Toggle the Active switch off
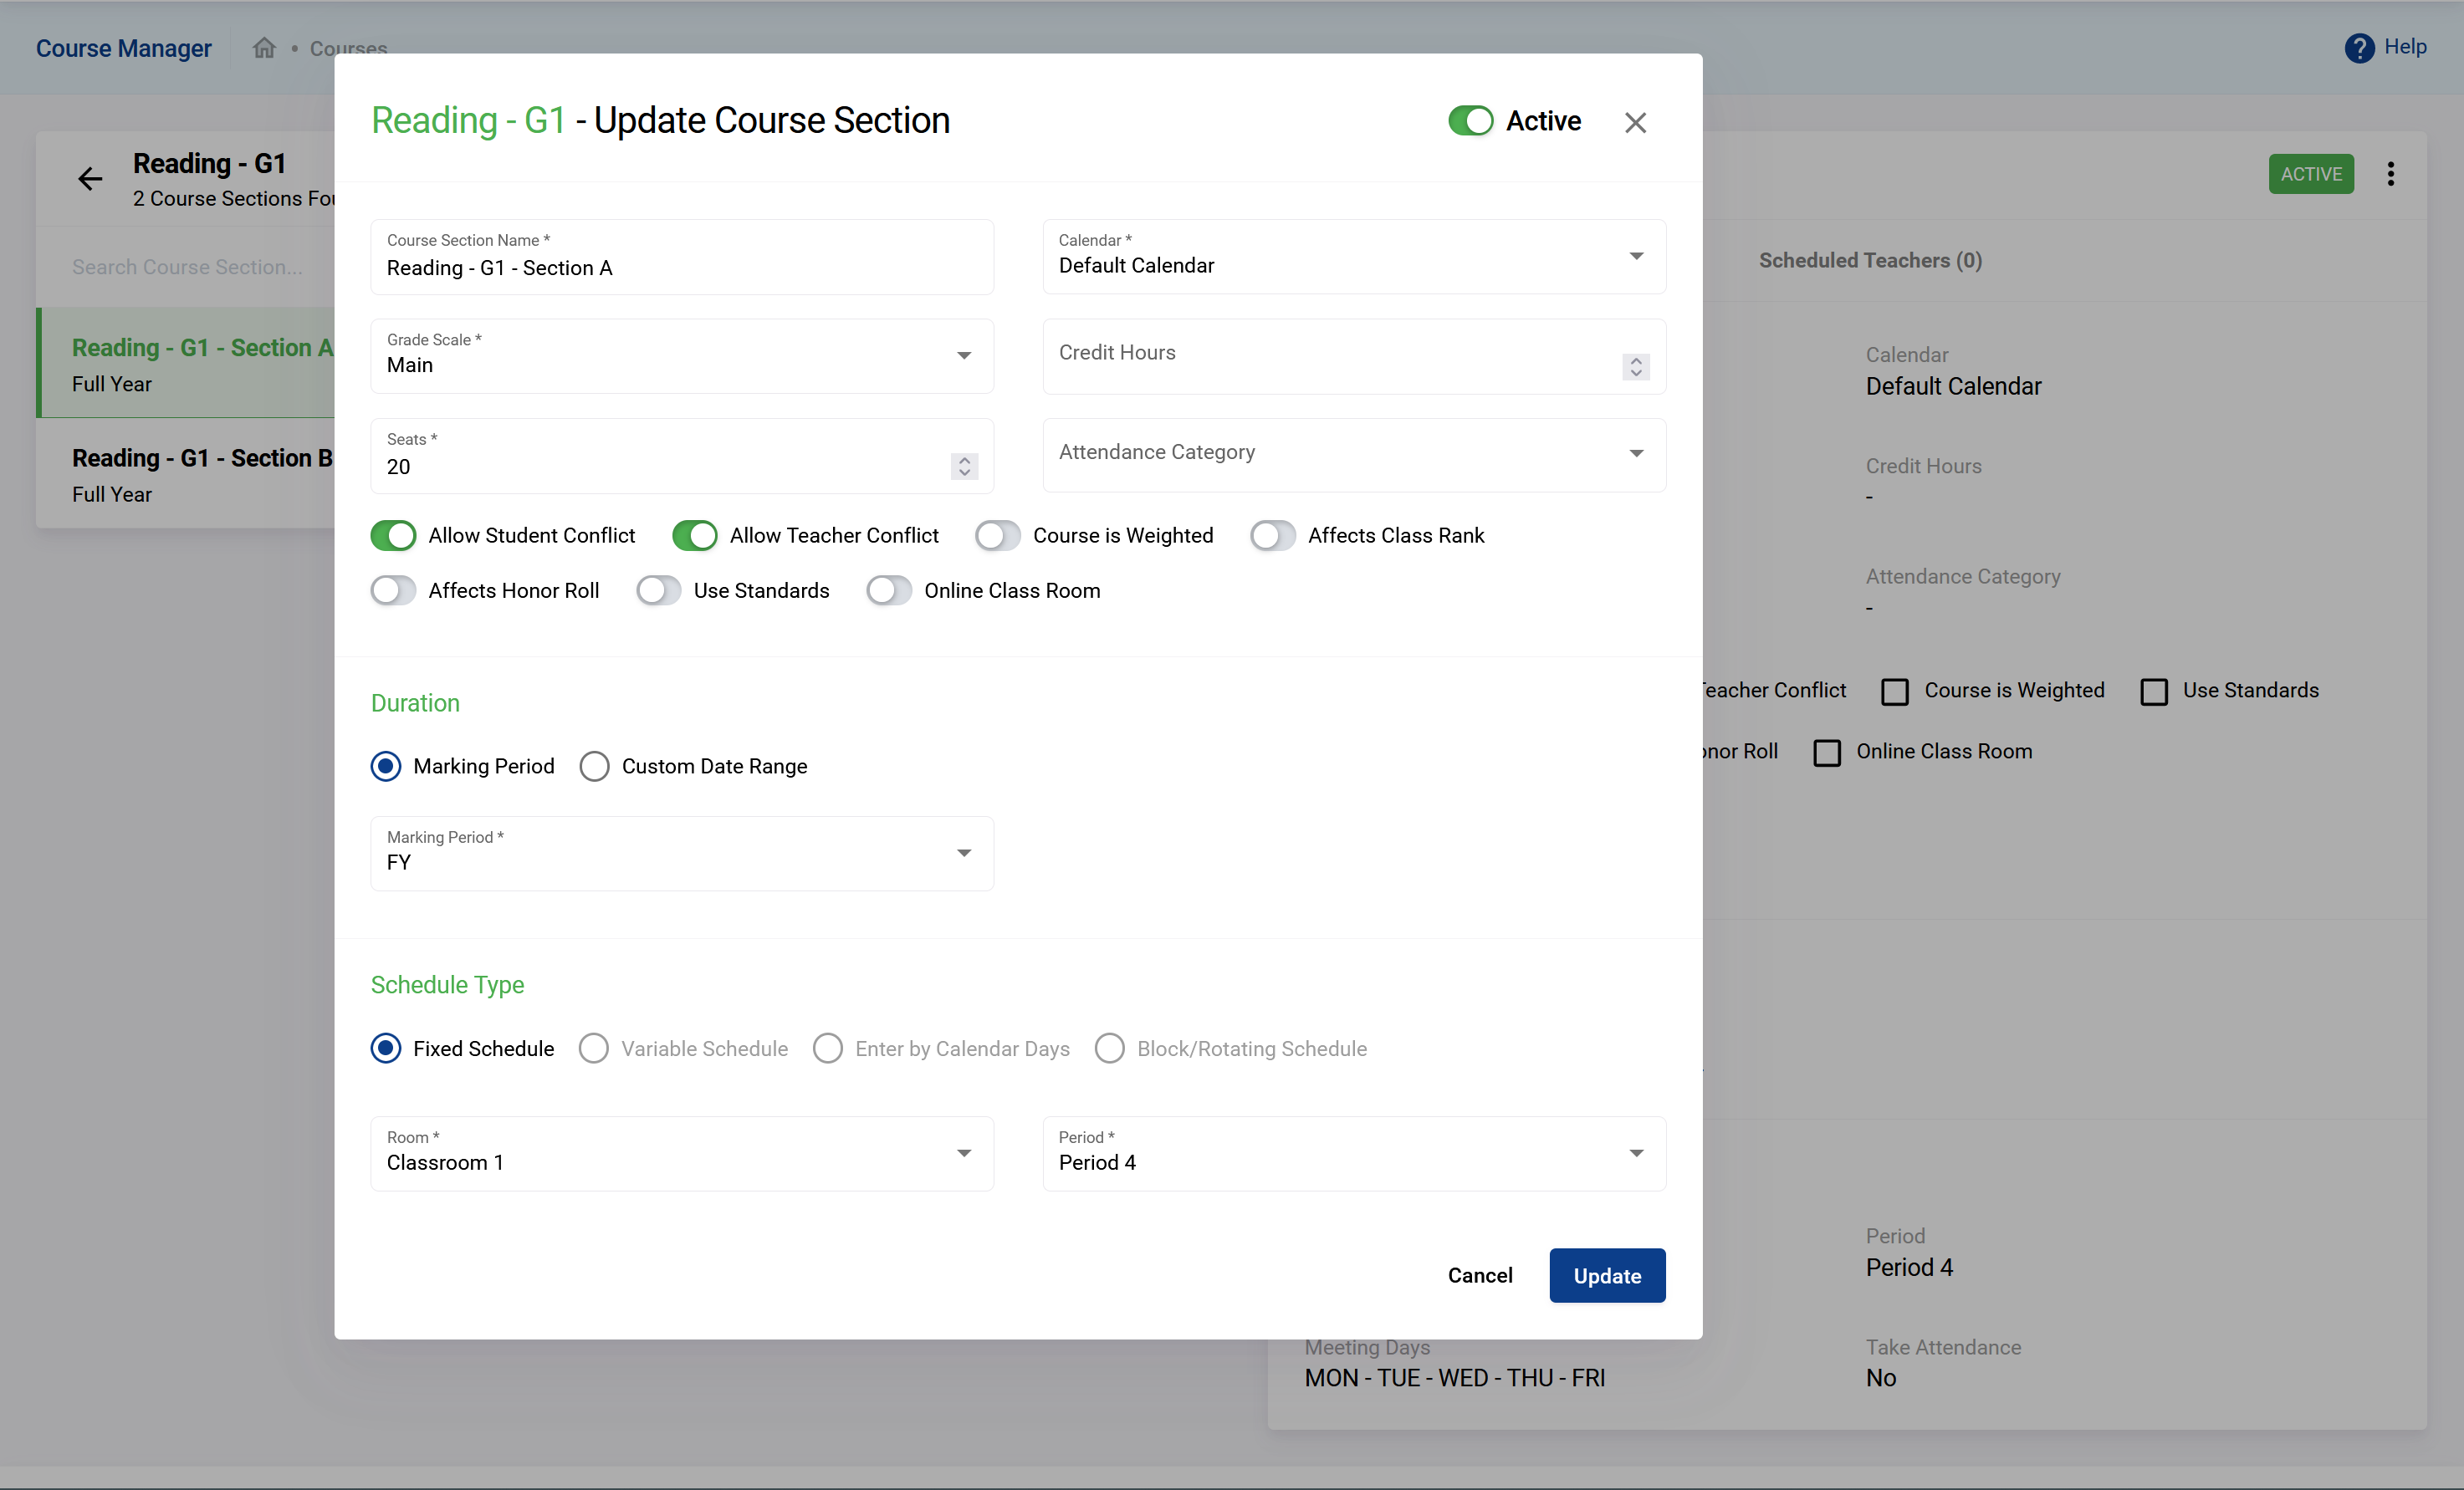The image size is (2464, 1490). (x=1470, y=121)
